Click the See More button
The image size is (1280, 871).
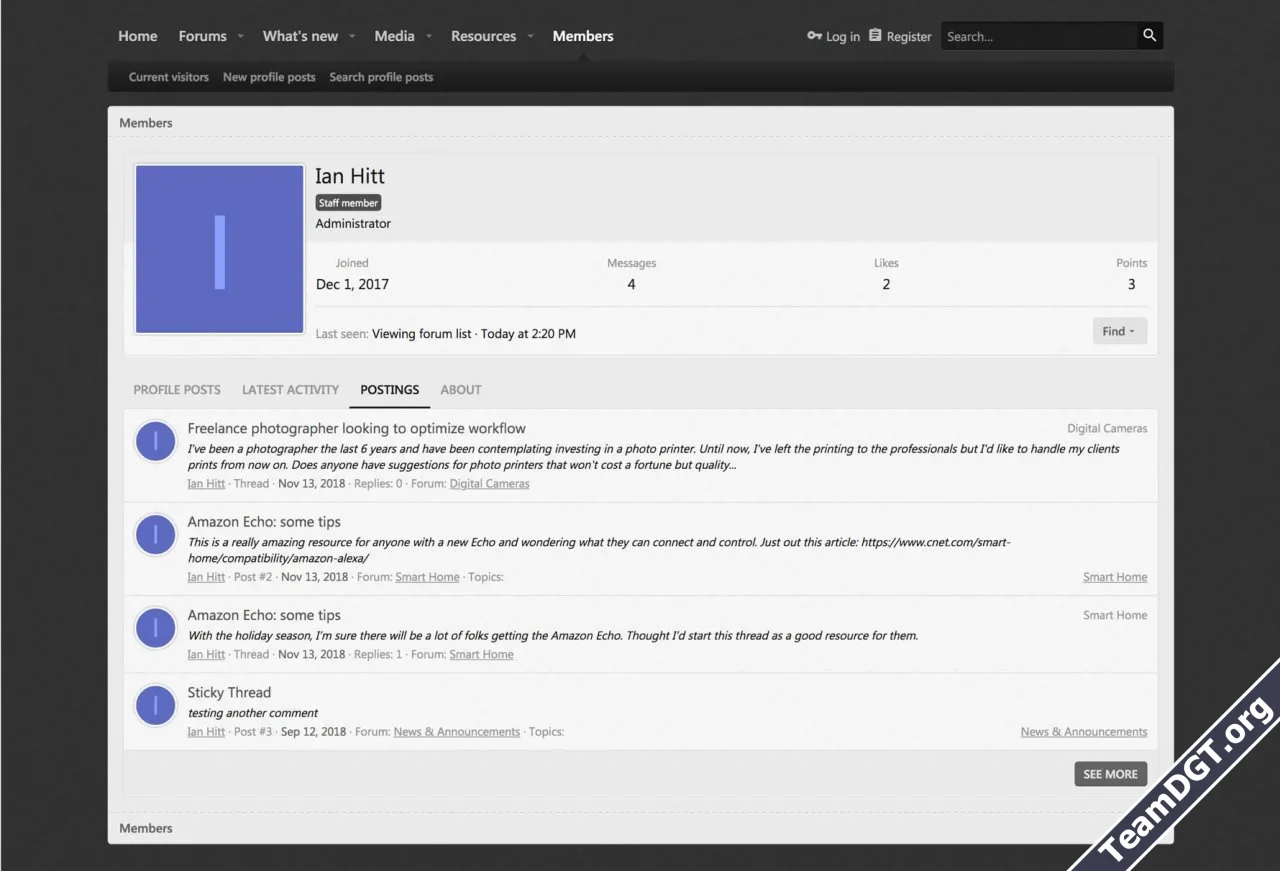[1110, 774]
